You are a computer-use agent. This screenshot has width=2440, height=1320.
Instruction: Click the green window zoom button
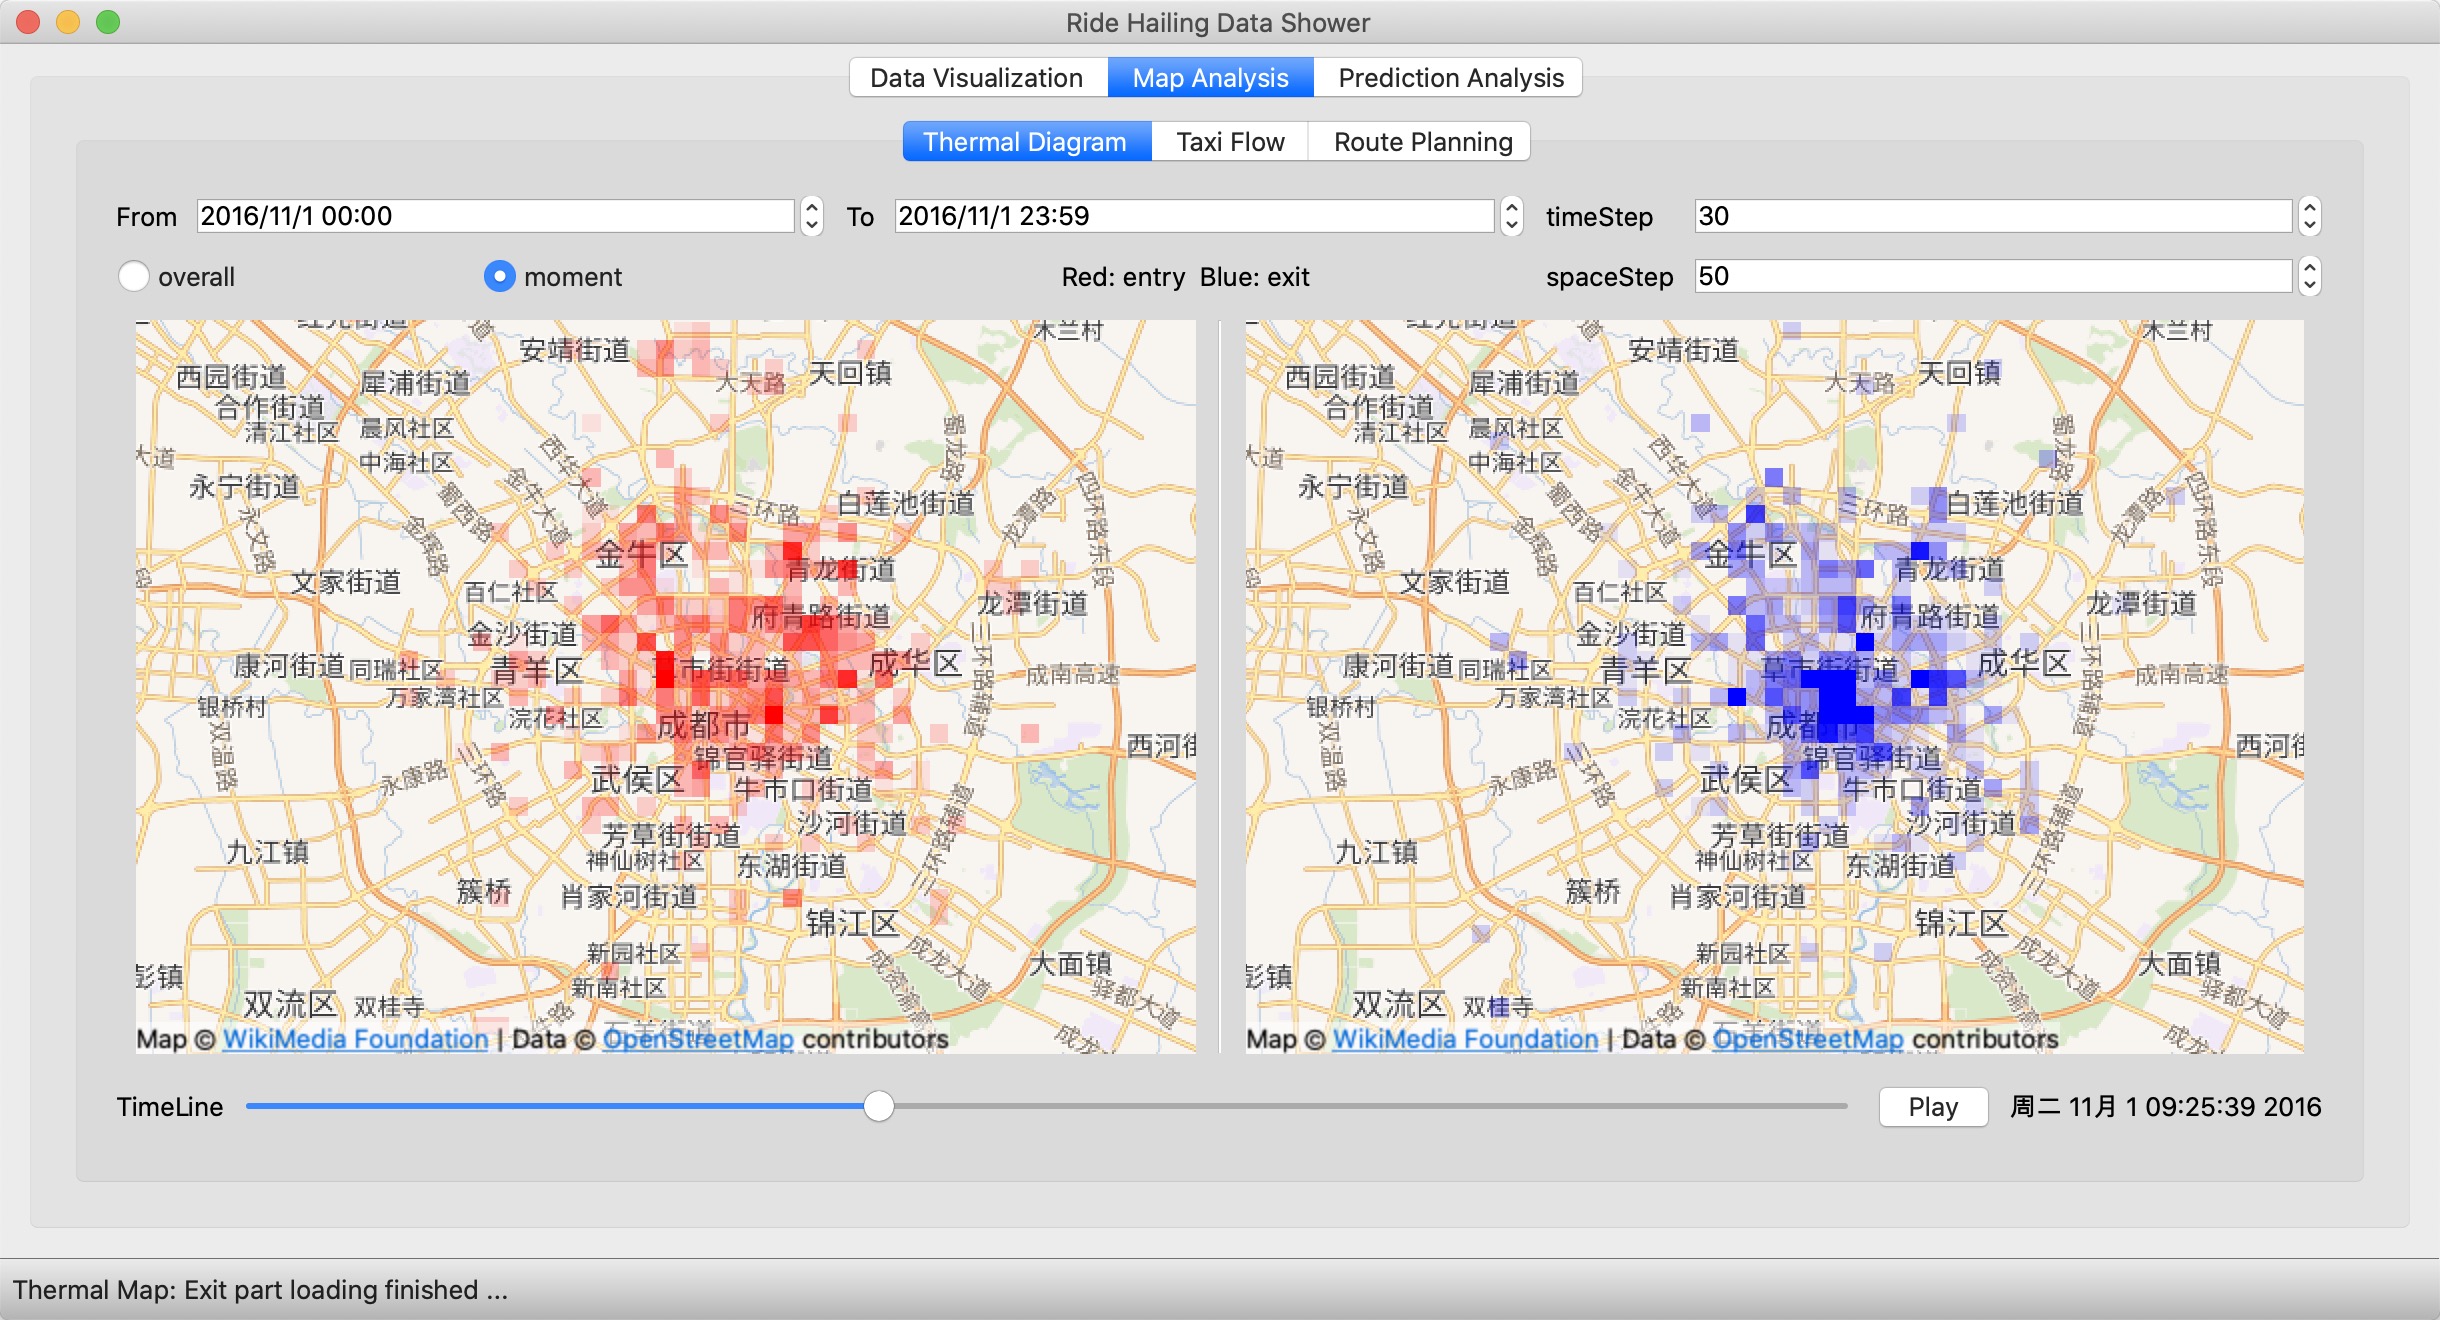pyautogui.click(x=108, y=22)
